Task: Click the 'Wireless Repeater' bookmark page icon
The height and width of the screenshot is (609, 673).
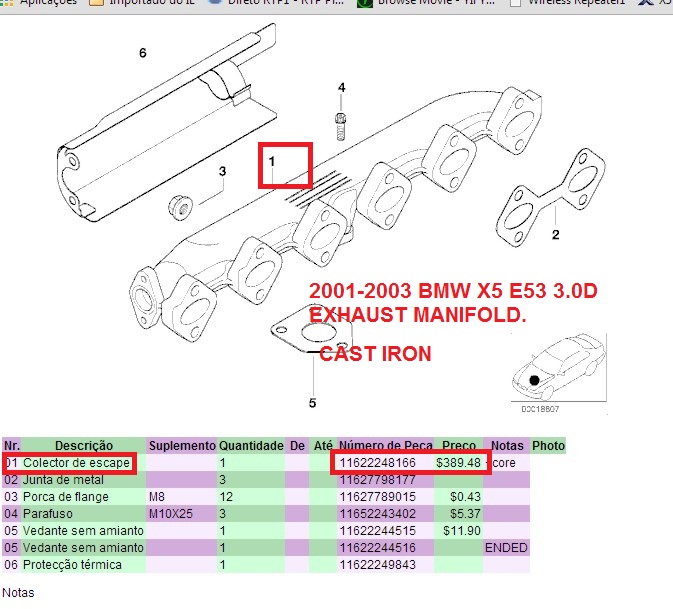Action: click(x=515, y=3)
